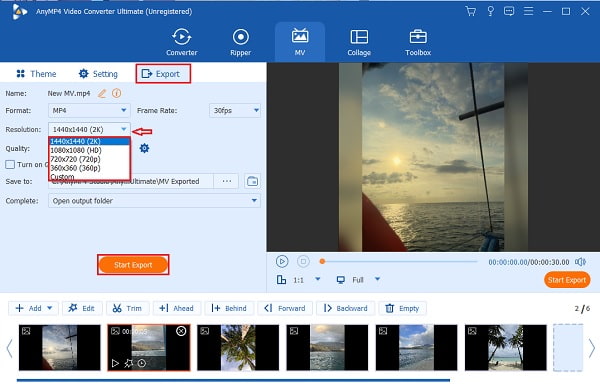Empty the timeline with trash button

coord(403,308)
